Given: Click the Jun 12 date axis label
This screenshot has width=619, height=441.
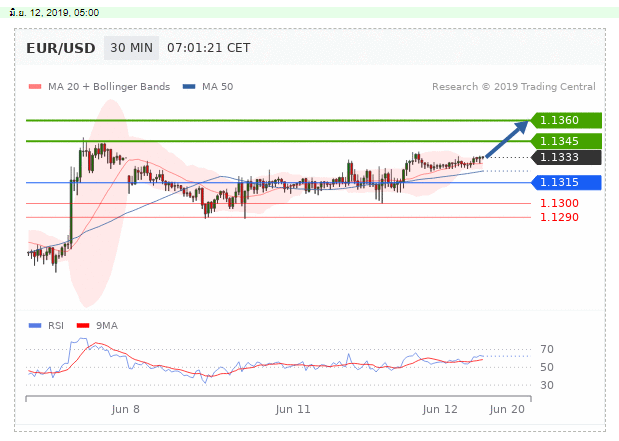Looking at the screenshot, I should pos(440,409).
